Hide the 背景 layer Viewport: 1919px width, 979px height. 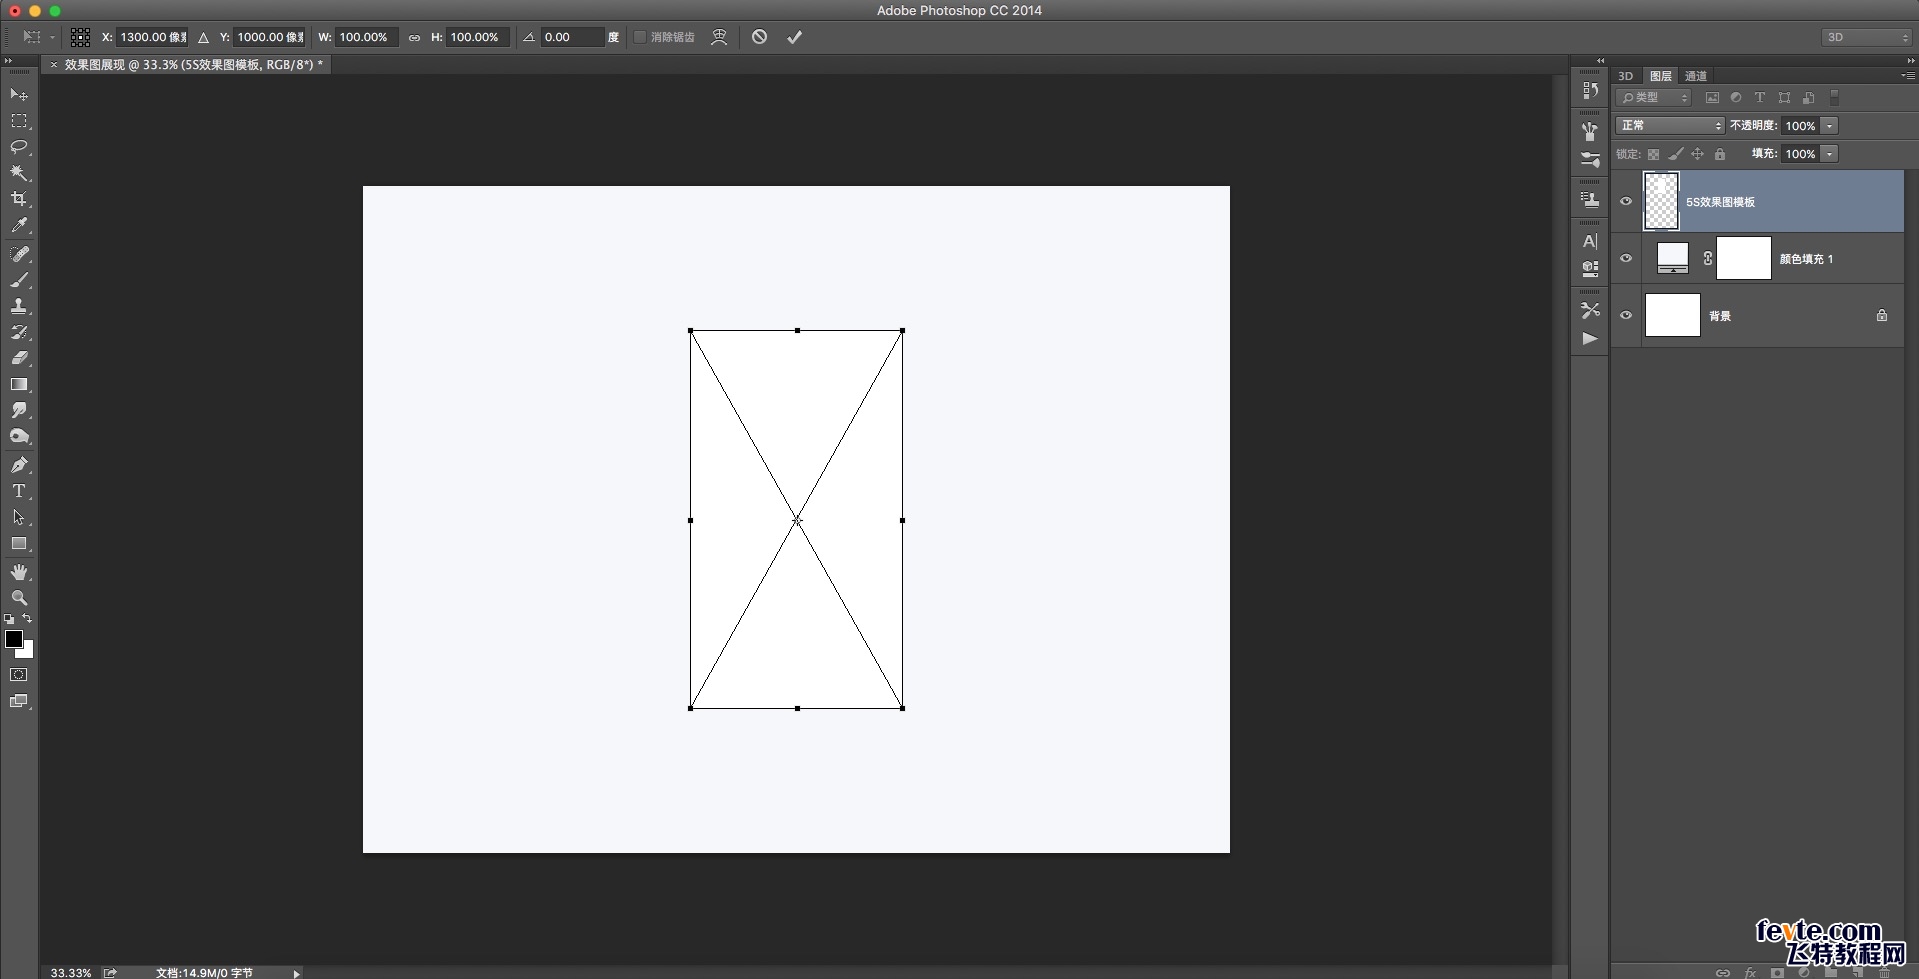pyautogui.click(x=1626, y=315)
